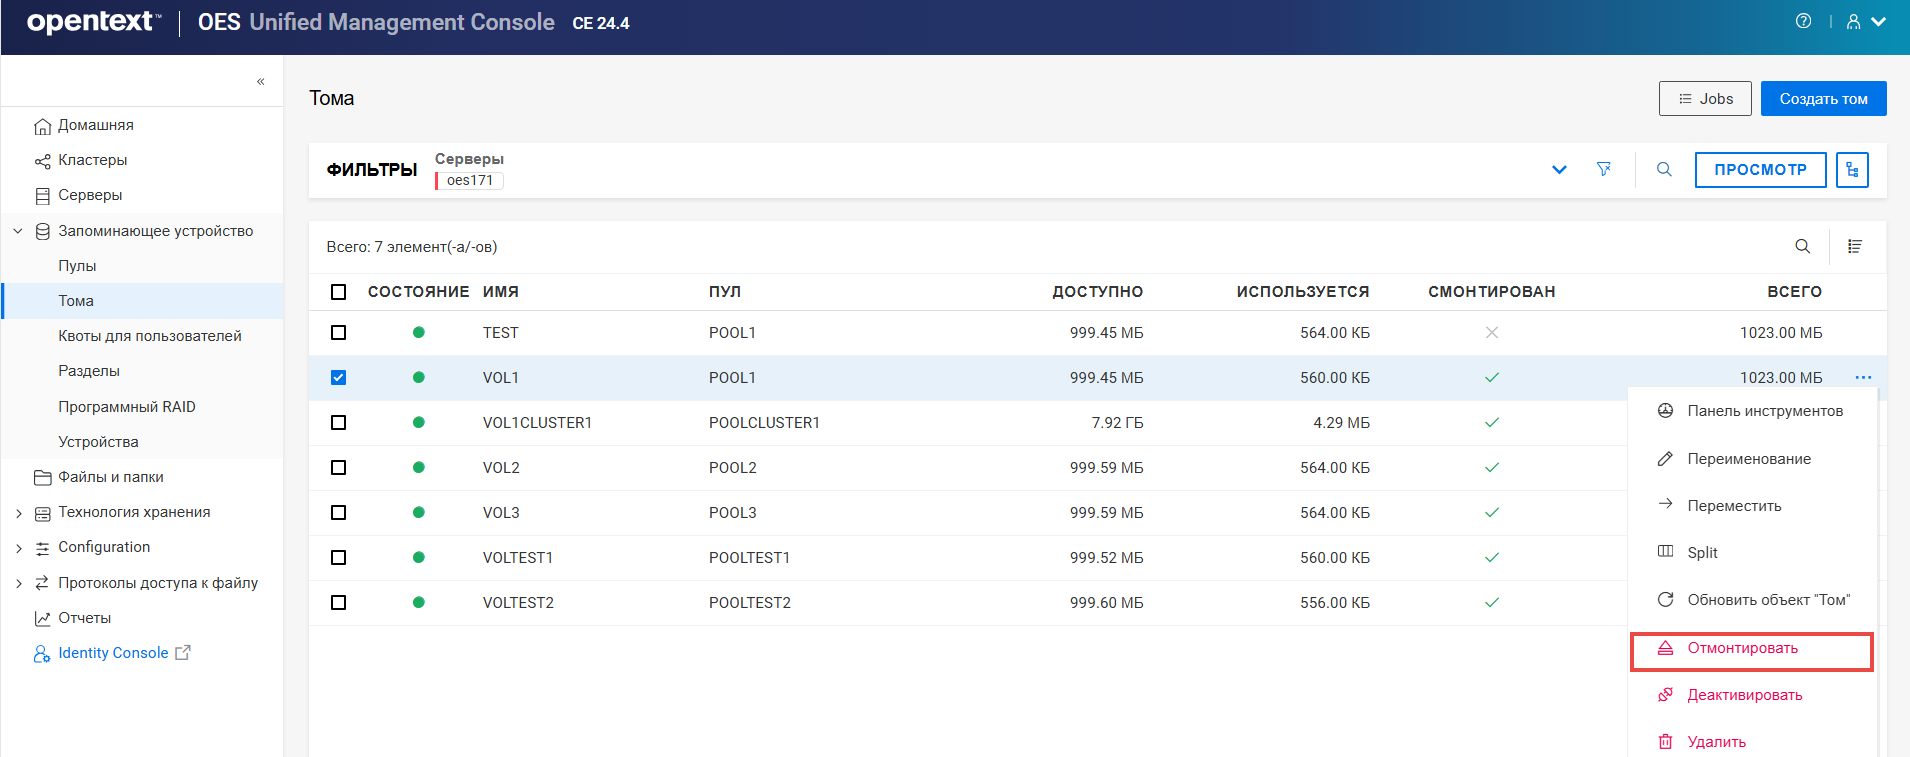Click the filter funnel icon
Screen dimensions: 1910x757
1604,169
